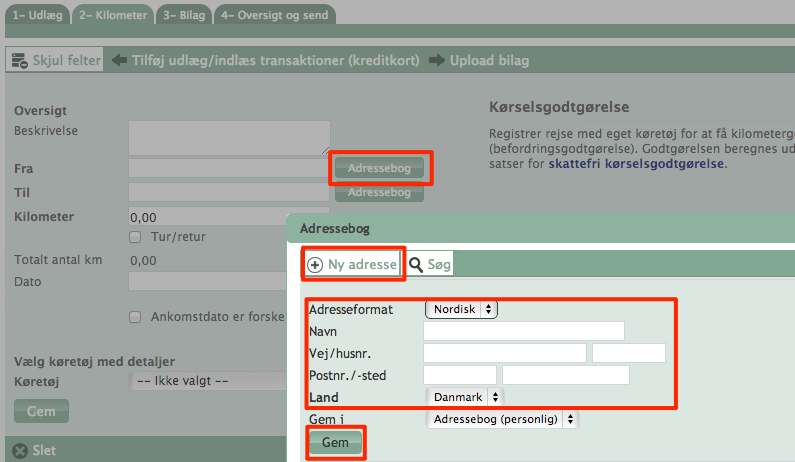The height and width of the screenshot is (462, 795).
Task: Open the Gem i Adressebog (personlig) dropdown
Action: (x=502, y=419)
